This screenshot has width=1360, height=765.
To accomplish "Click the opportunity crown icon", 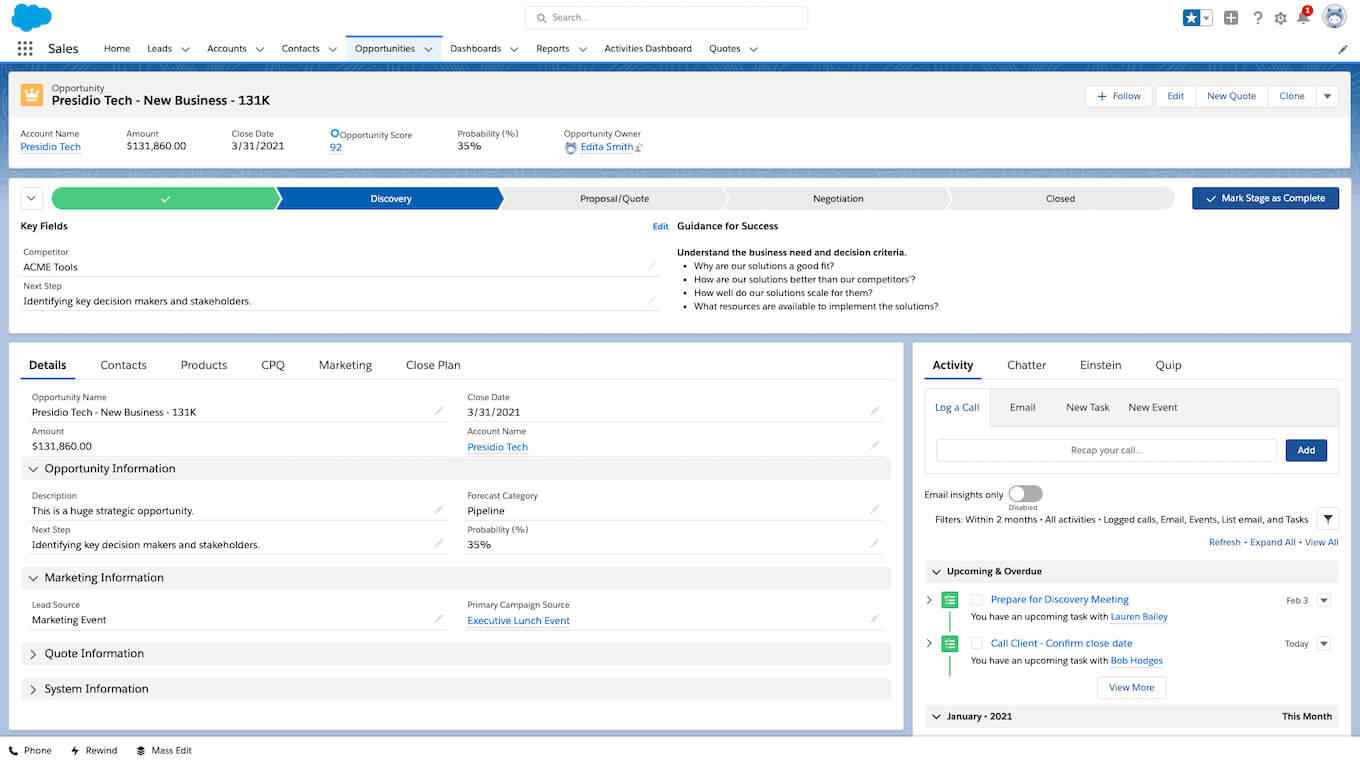I will coord(32,95).
